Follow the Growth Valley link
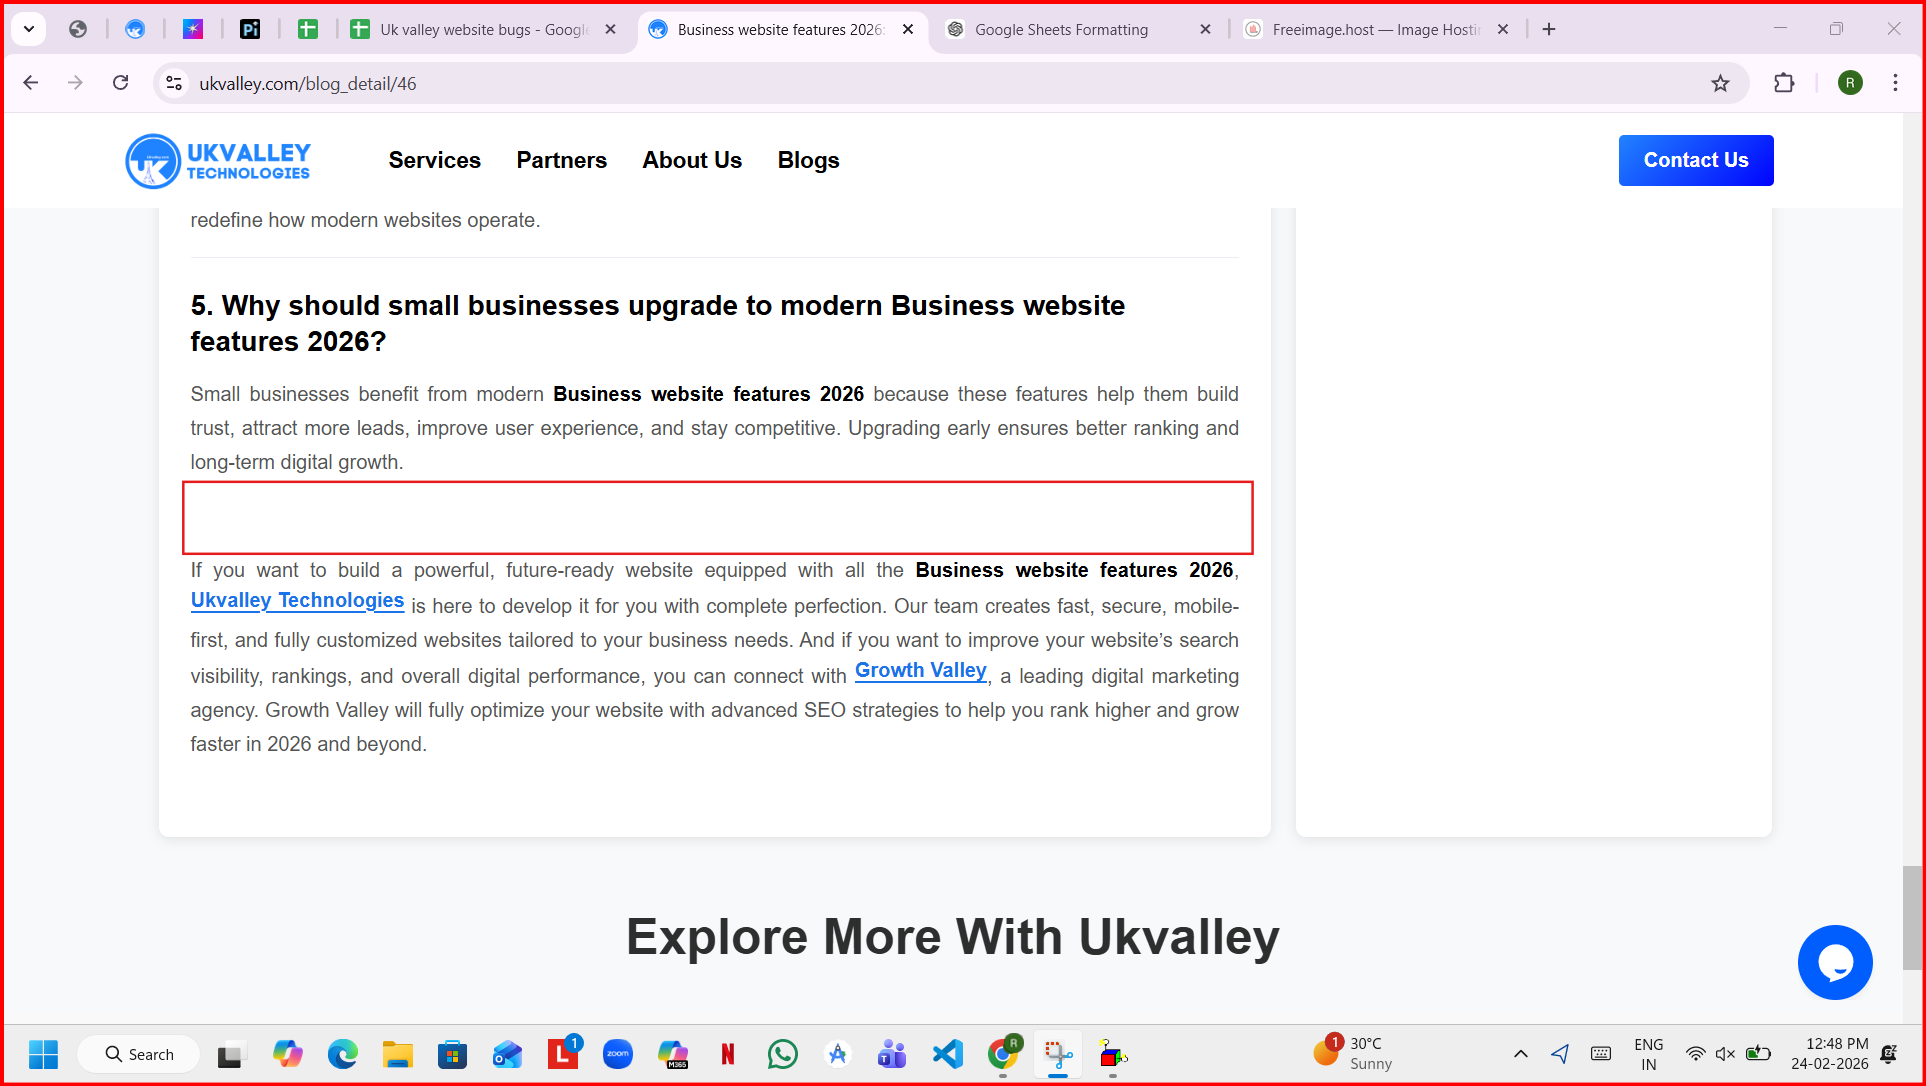This screenshot has width=1926, height=1086. 920,671
